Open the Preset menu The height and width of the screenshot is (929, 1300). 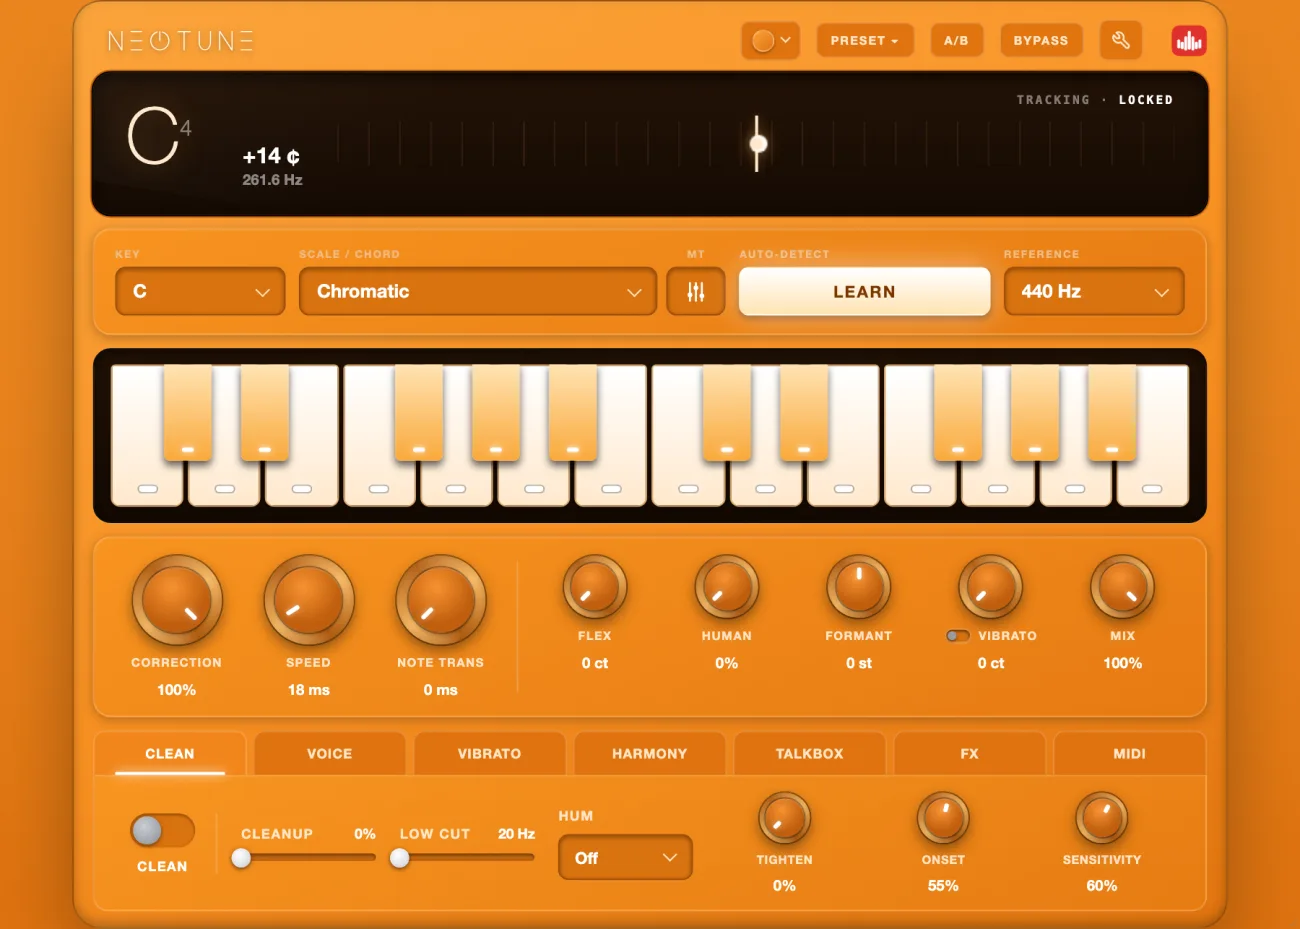pyautogui.click(x=865, y=41)
